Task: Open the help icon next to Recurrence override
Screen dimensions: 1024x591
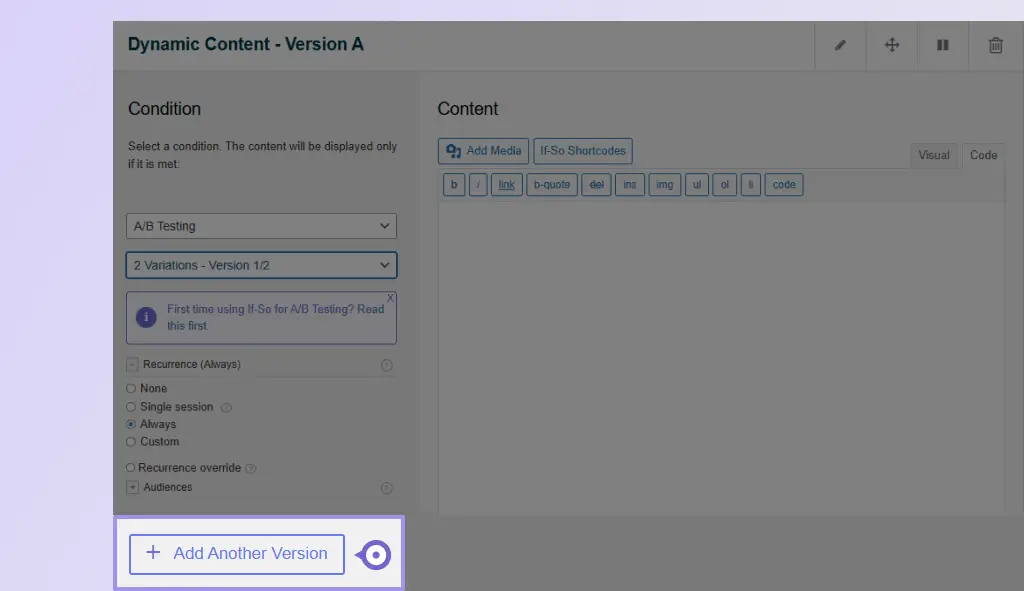Action: click(250, 468)
